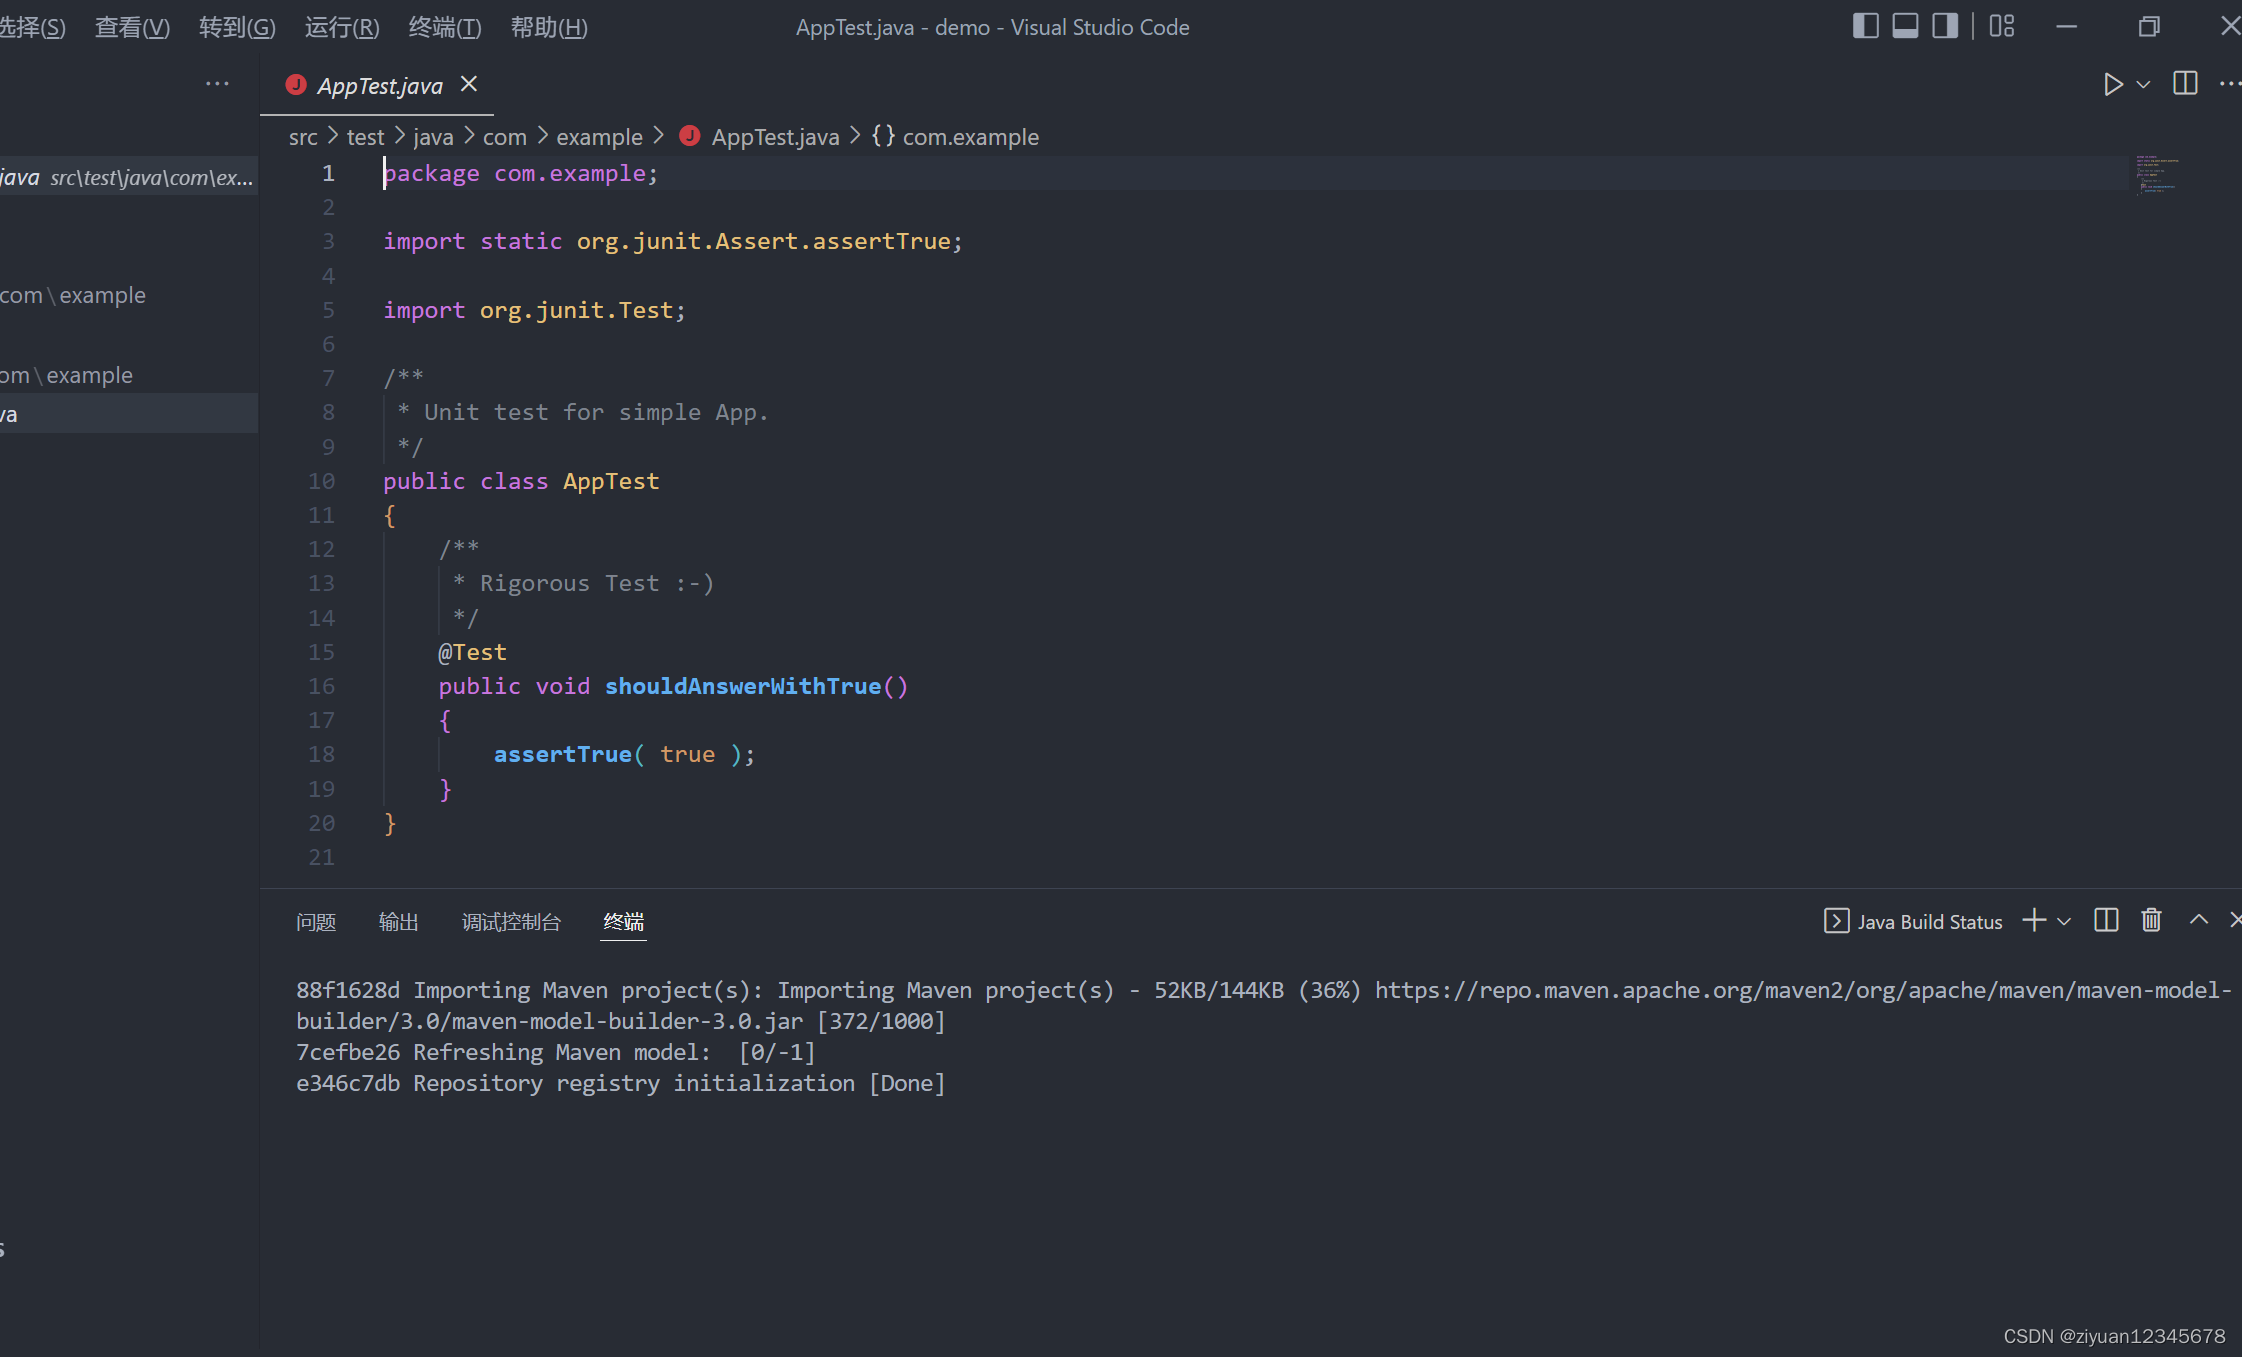Image resolution: width=2242 pixels, height=1357 pixels.
Task: Open the 运行(R) menu
Action: (x=342, y=27)
